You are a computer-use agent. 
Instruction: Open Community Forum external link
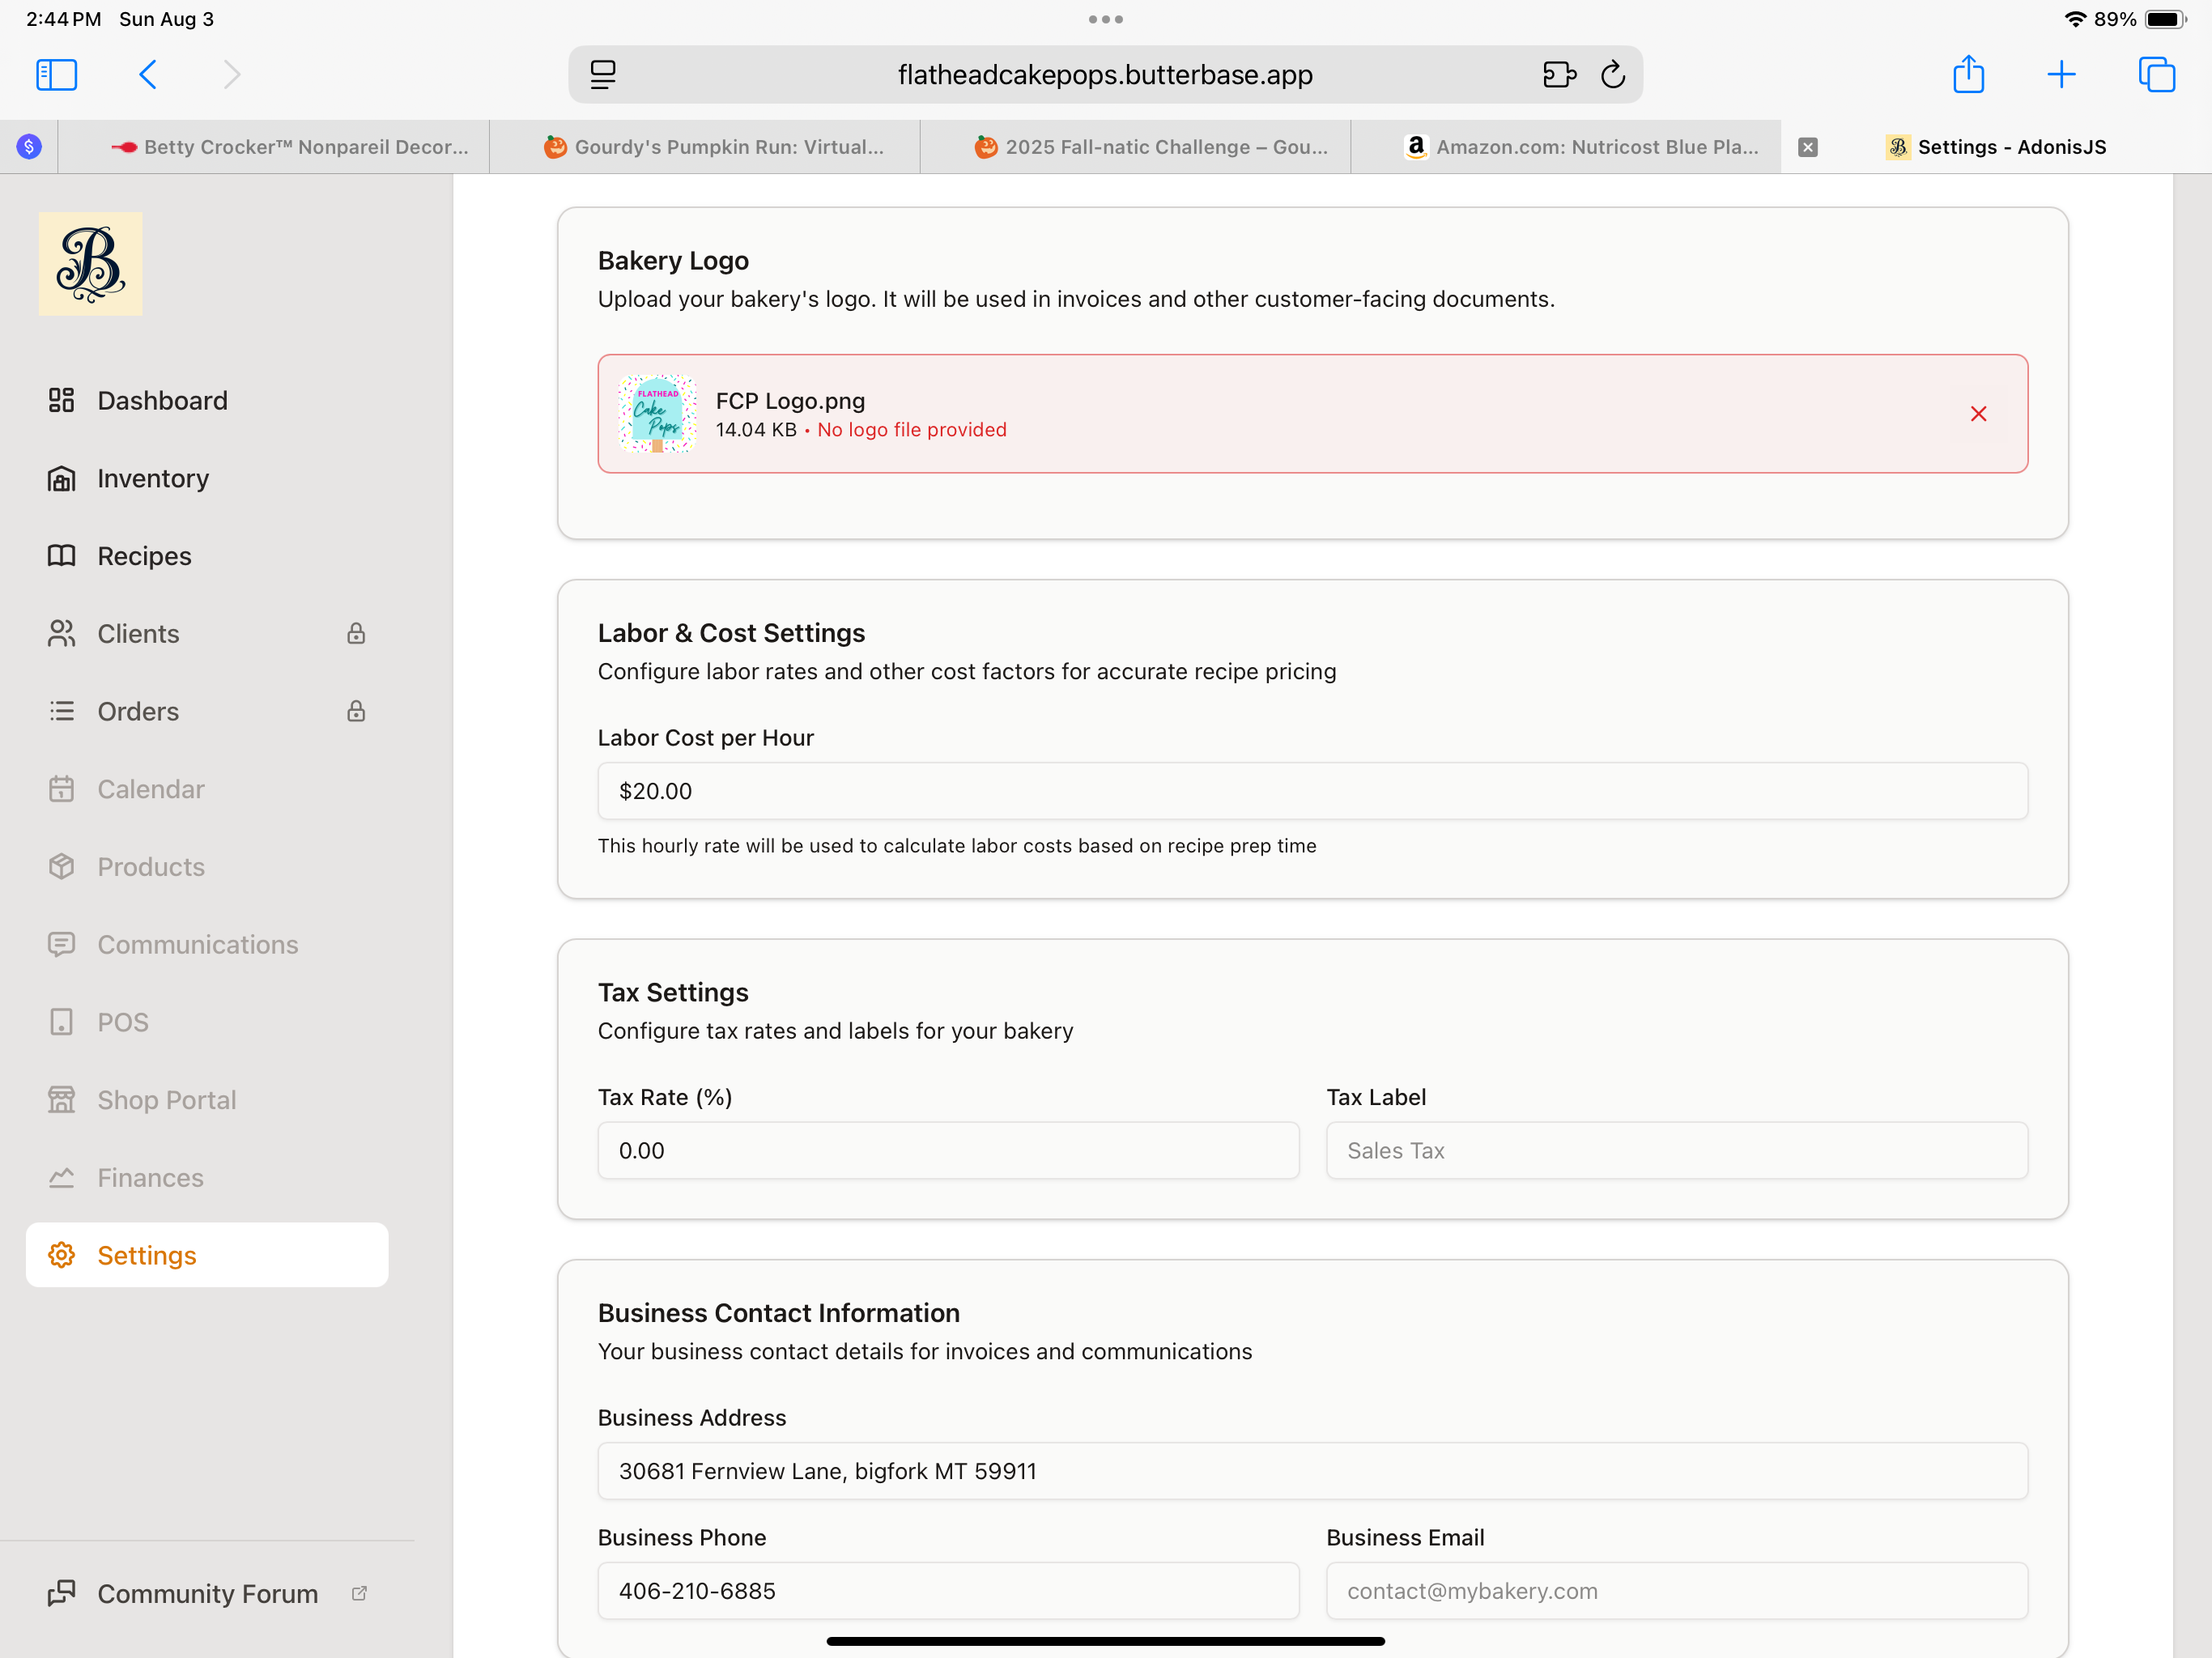click(207, 1593)
